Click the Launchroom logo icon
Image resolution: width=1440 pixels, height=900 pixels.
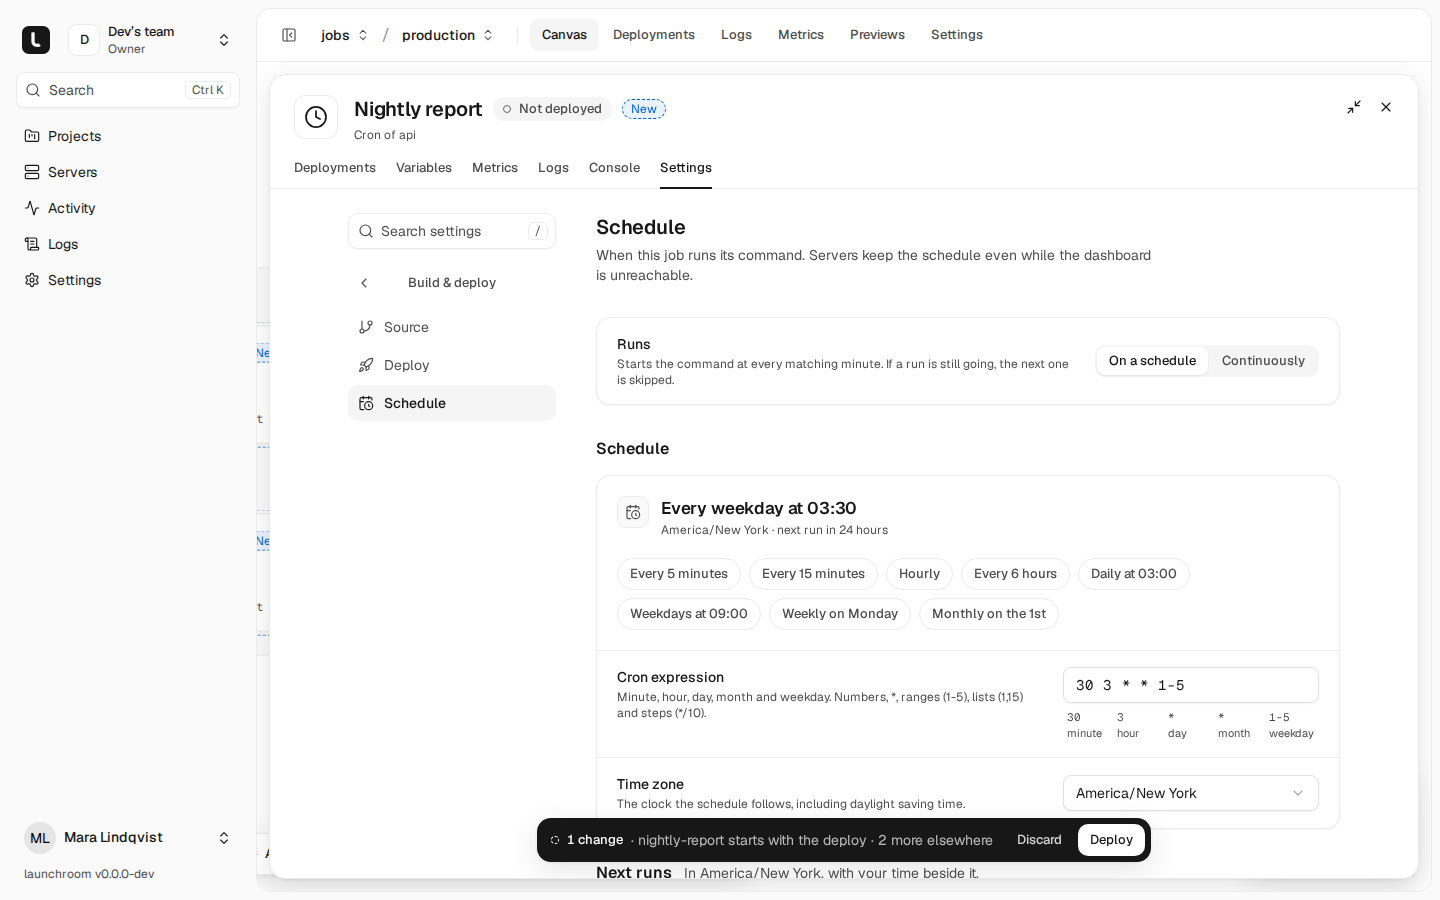click(36, 40)
